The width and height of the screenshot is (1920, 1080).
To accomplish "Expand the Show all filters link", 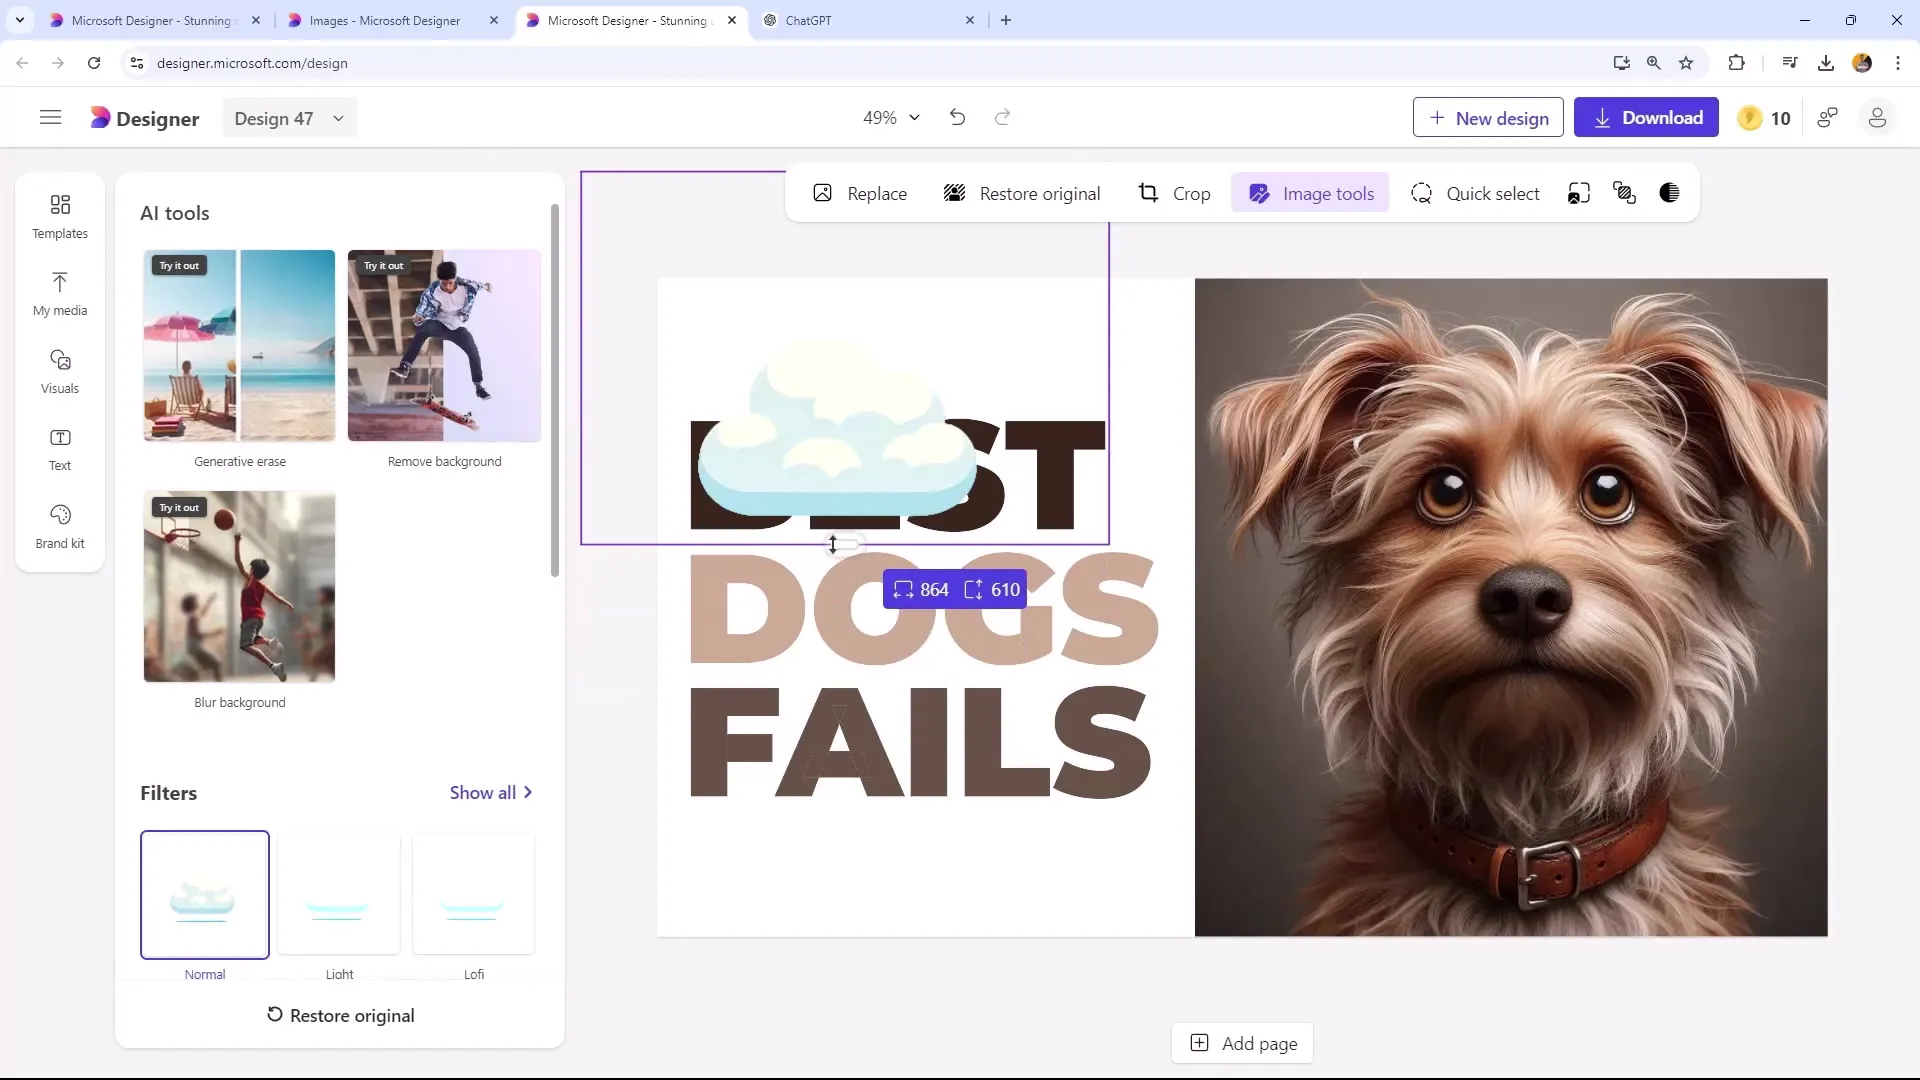I will point(491,793).
